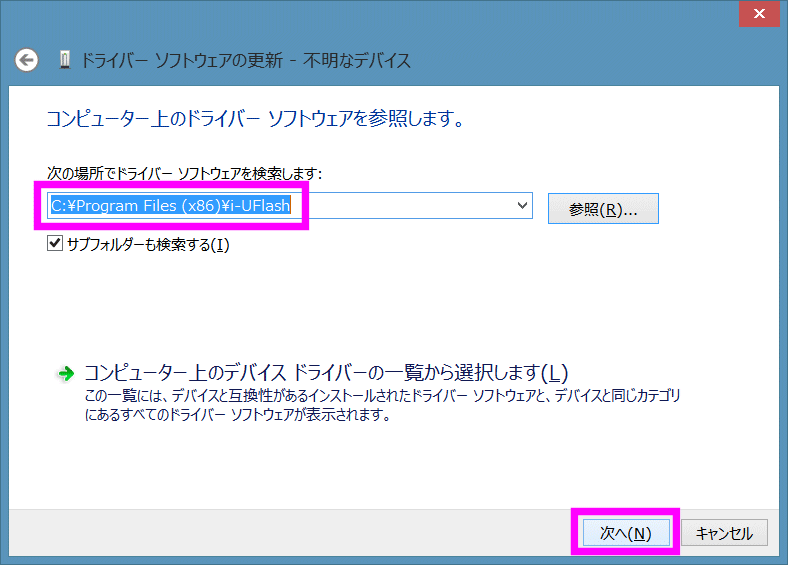Toggle the サブフォルダーも検索する checkbox
788x565 pixels.
tap(55, 244)
